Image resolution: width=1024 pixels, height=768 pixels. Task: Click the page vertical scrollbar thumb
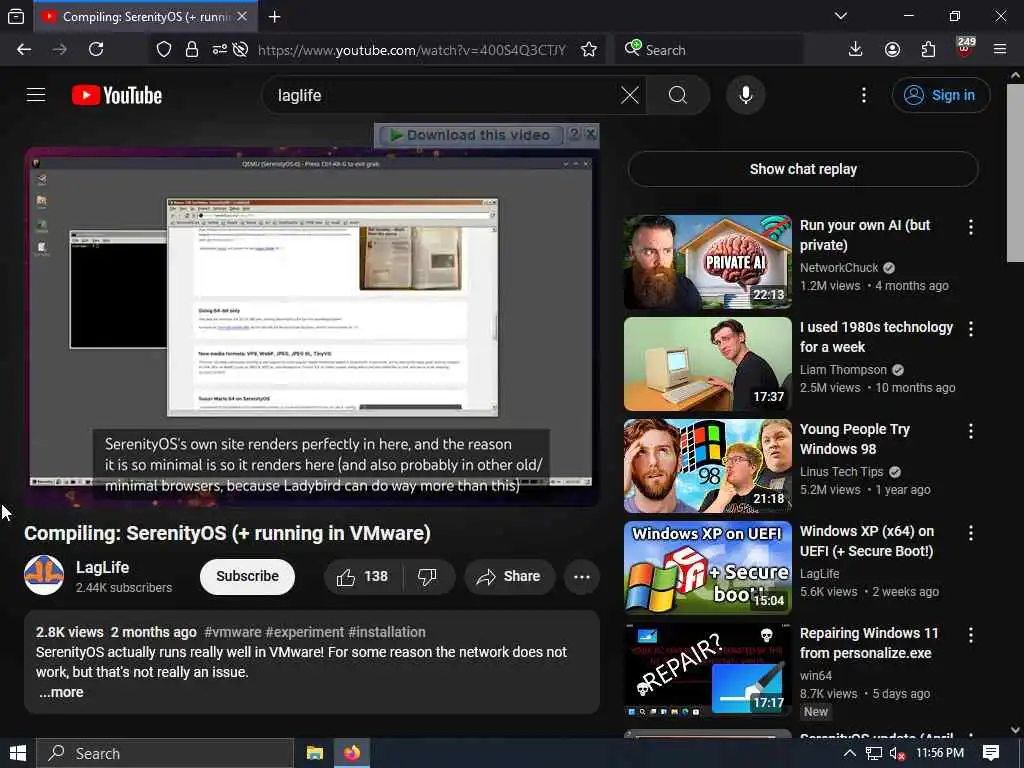[x=1015, y=173]
